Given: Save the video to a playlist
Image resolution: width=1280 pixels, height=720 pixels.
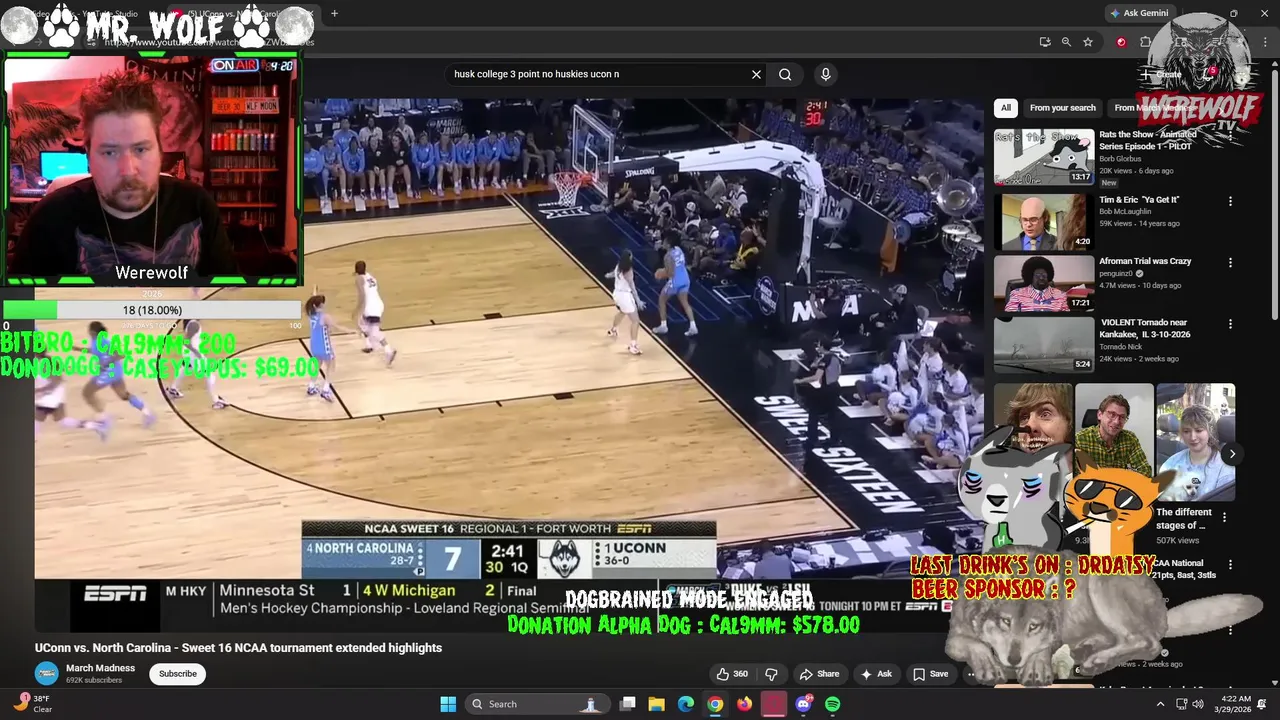Looking at the screenshot, I should click(x=930, y=674).
